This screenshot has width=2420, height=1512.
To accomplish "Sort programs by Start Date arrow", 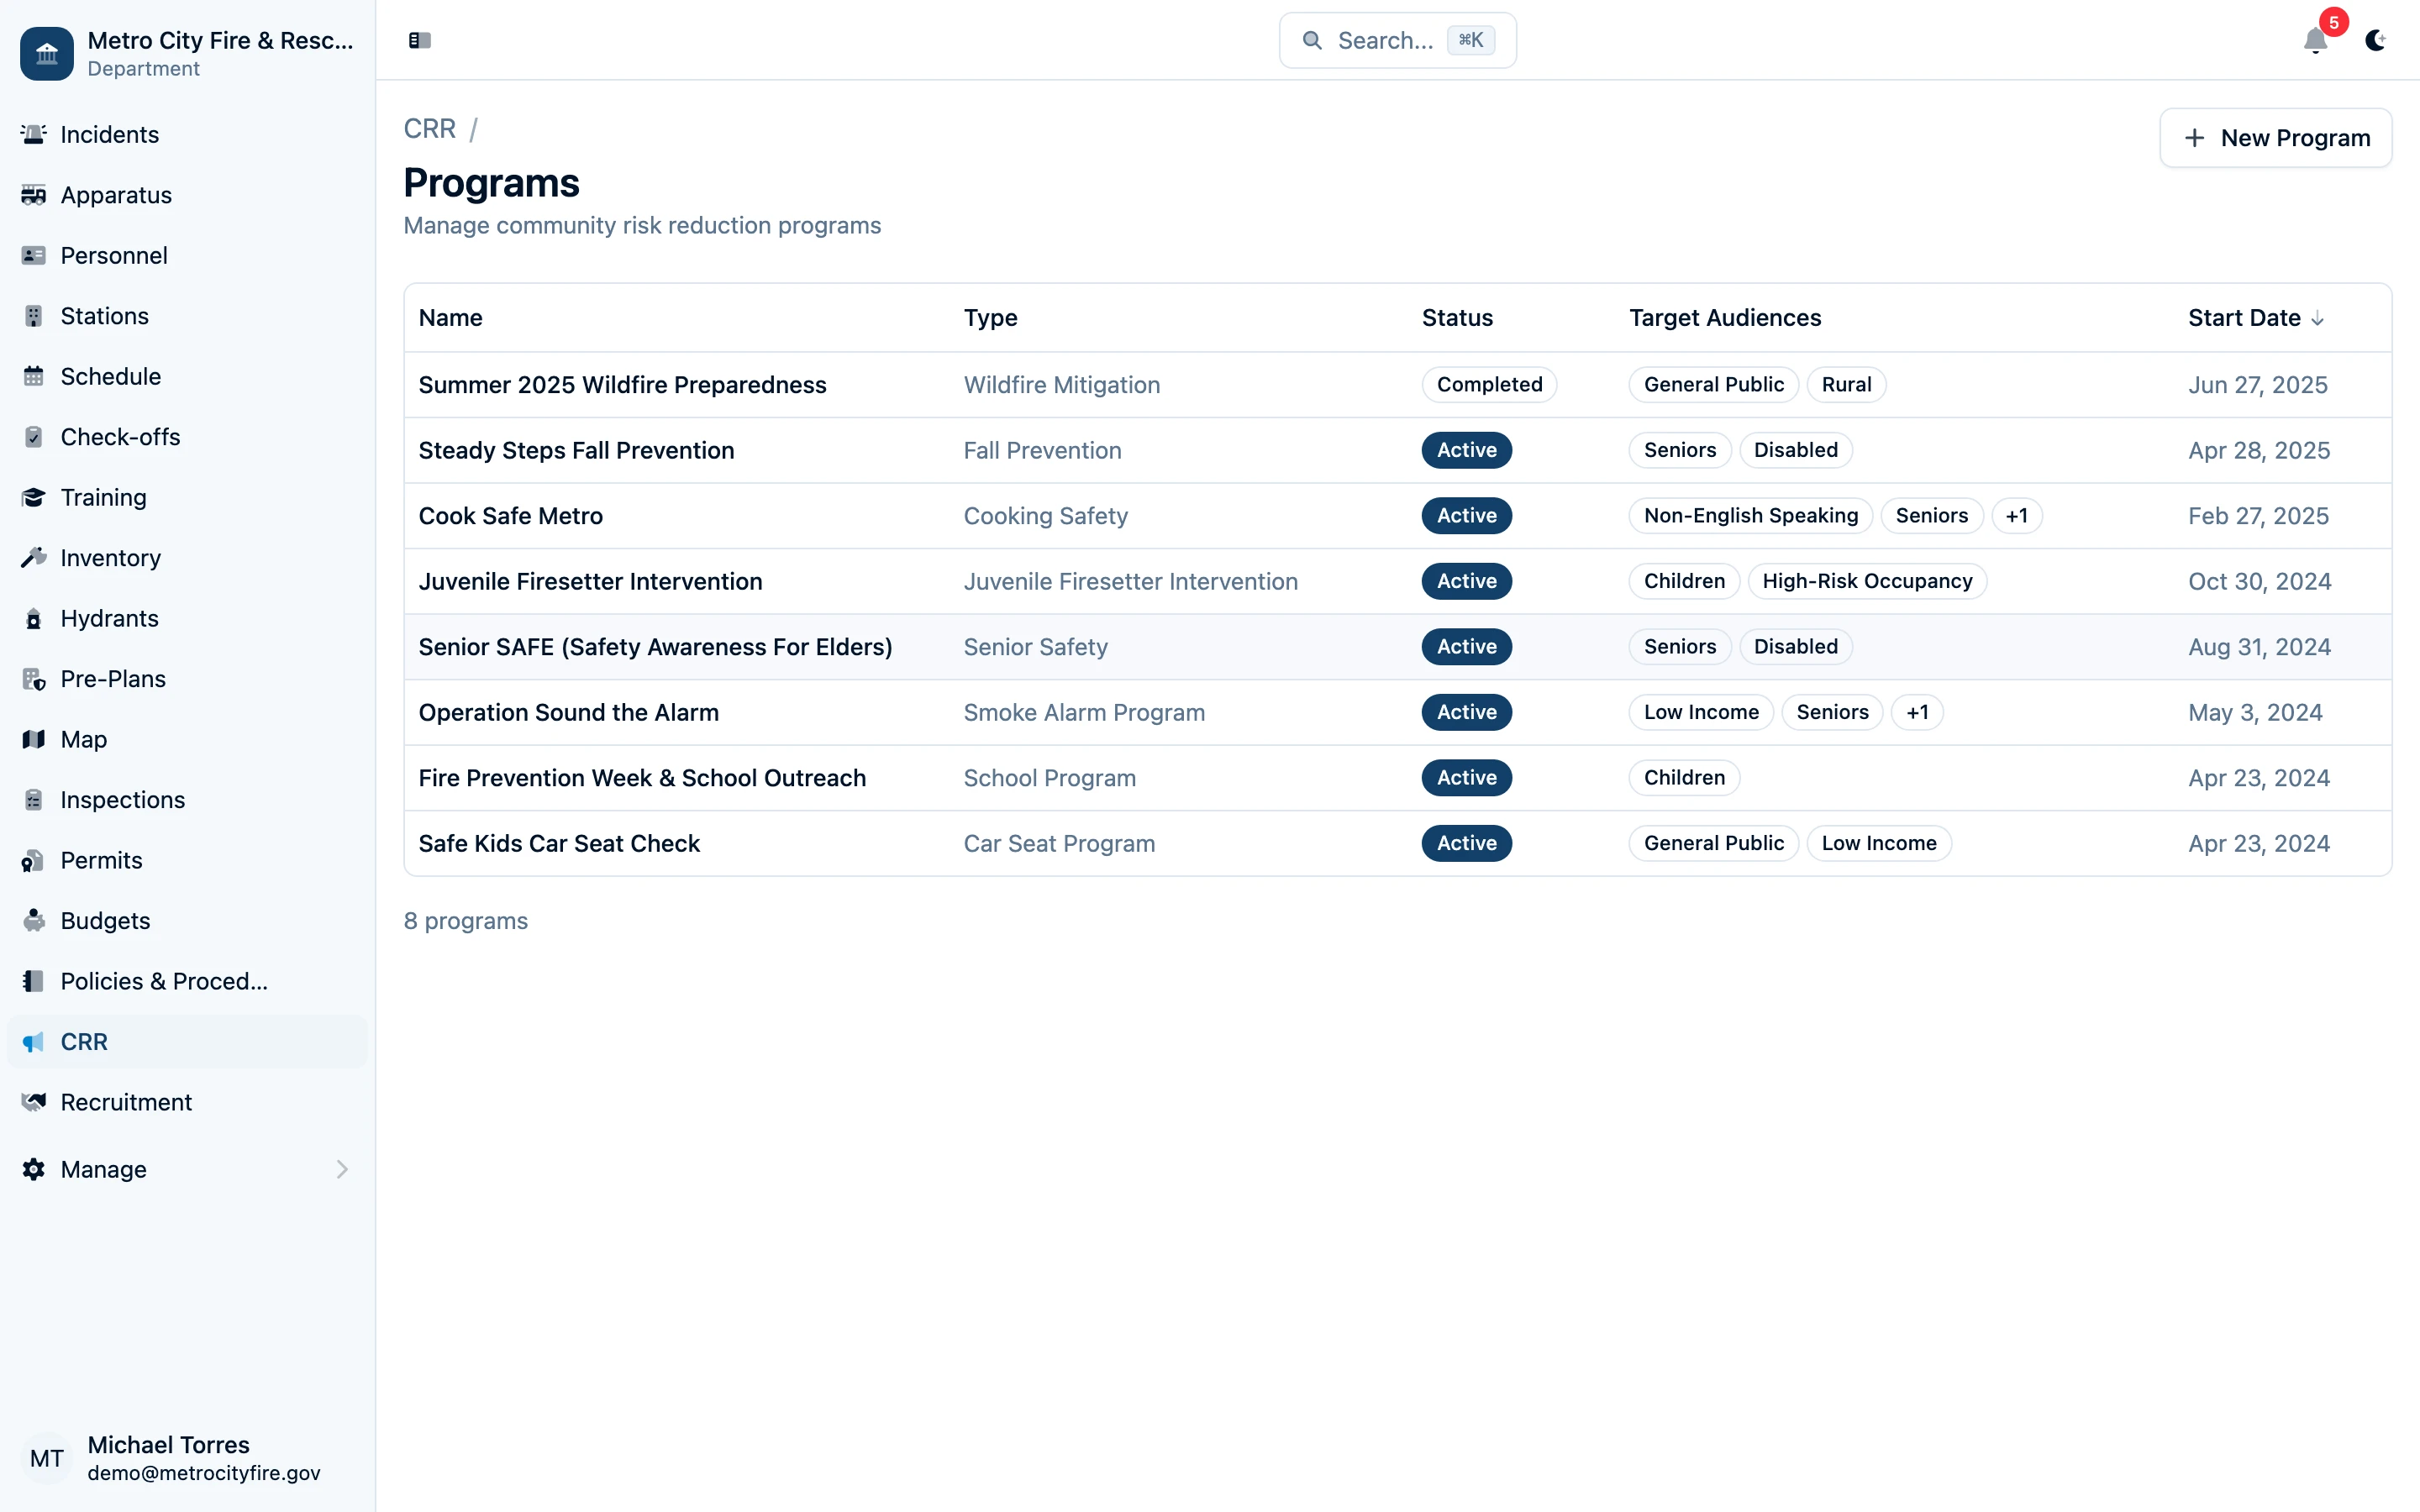I will tap(2318, 318).
